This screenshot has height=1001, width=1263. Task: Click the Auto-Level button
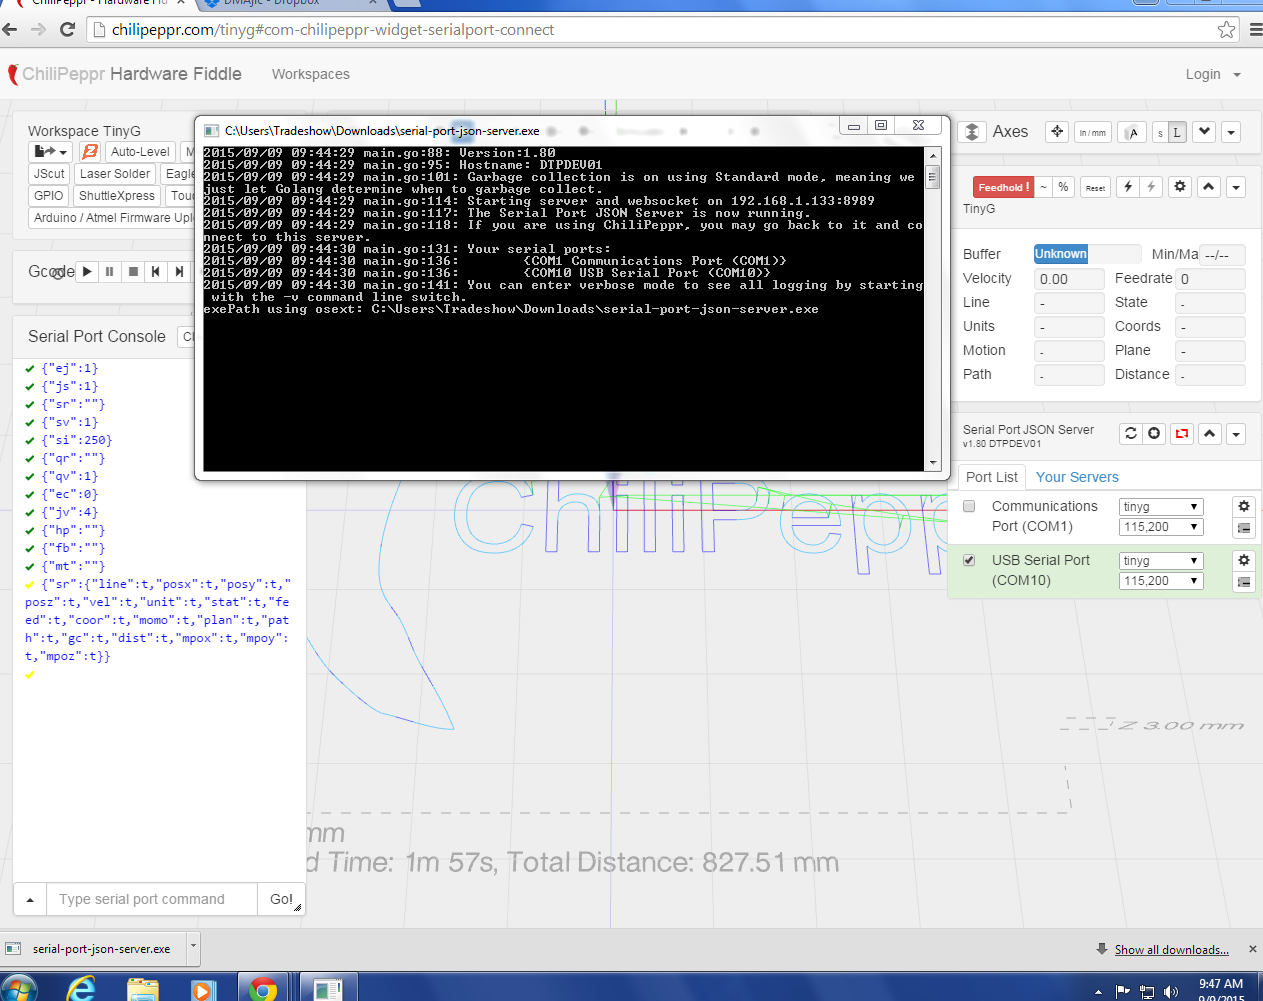[x=140, y=152]
